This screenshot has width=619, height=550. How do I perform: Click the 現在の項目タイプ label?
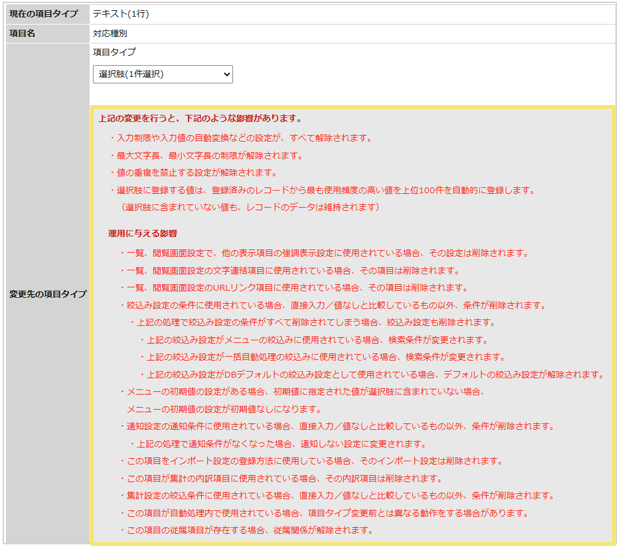coord(44,14)
